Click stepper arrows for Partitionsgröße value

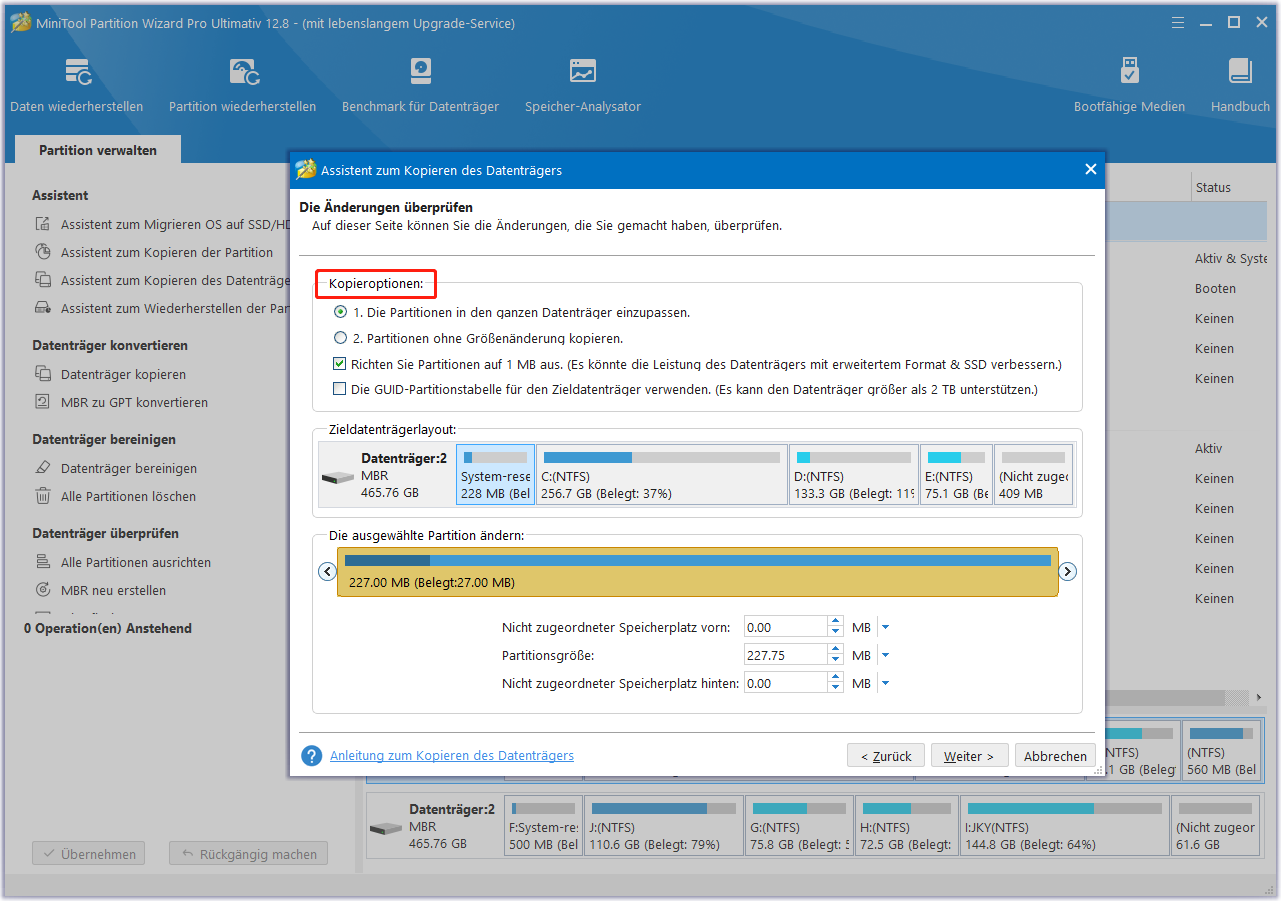pyautogui.click(x=836, y=655)
